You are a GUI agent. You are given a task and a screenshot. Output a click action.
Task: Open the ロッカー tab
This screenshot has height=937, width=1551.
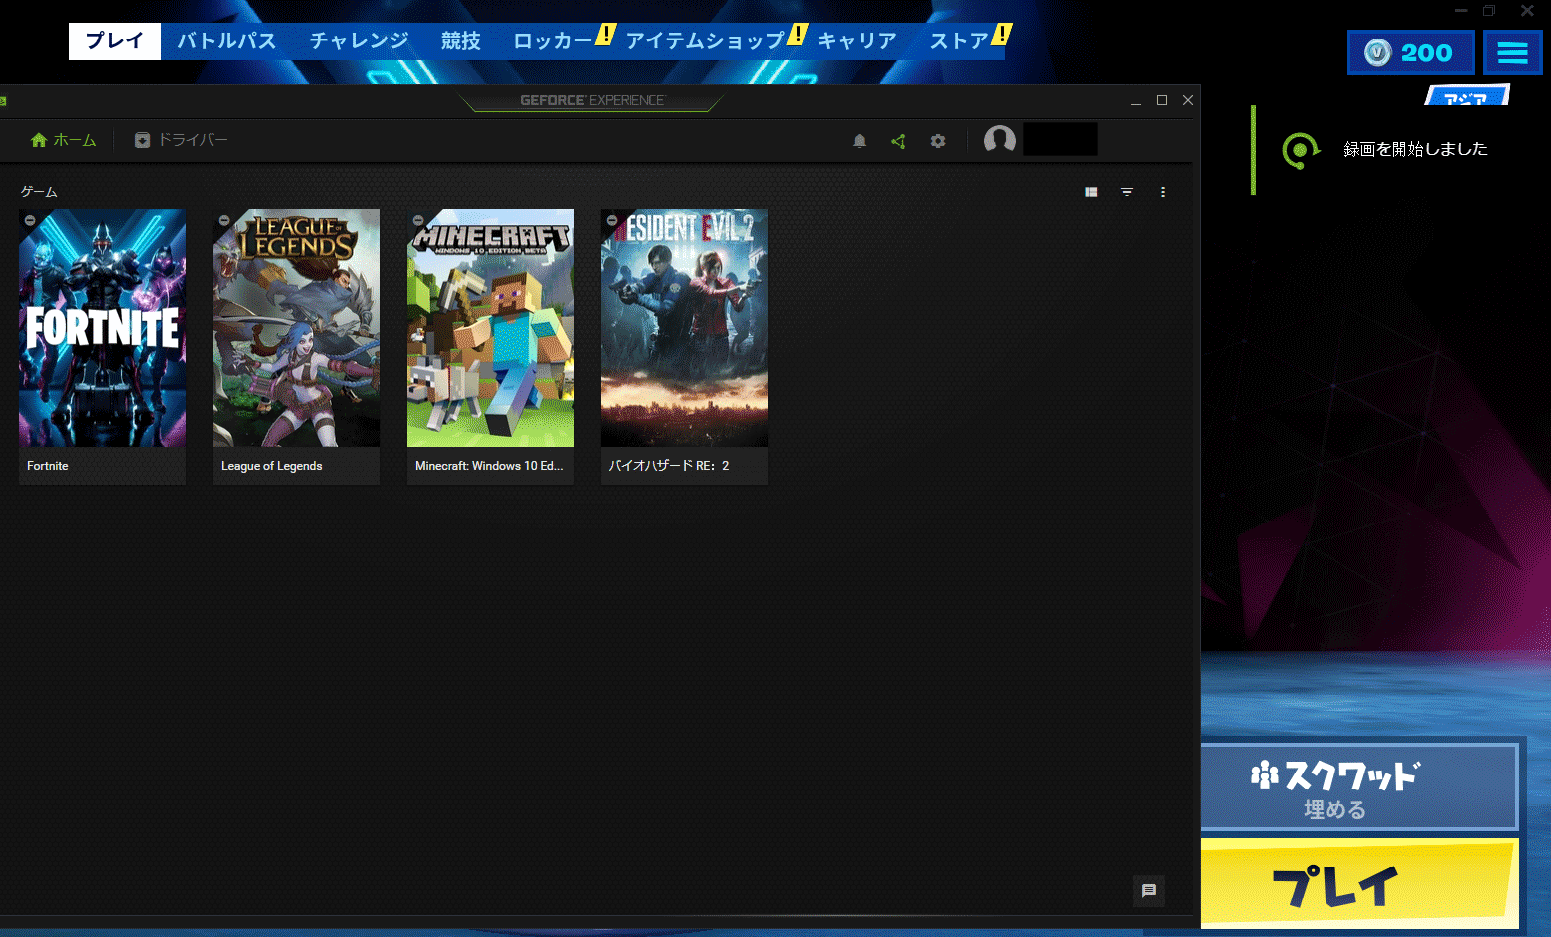click(x=553, y=41)
